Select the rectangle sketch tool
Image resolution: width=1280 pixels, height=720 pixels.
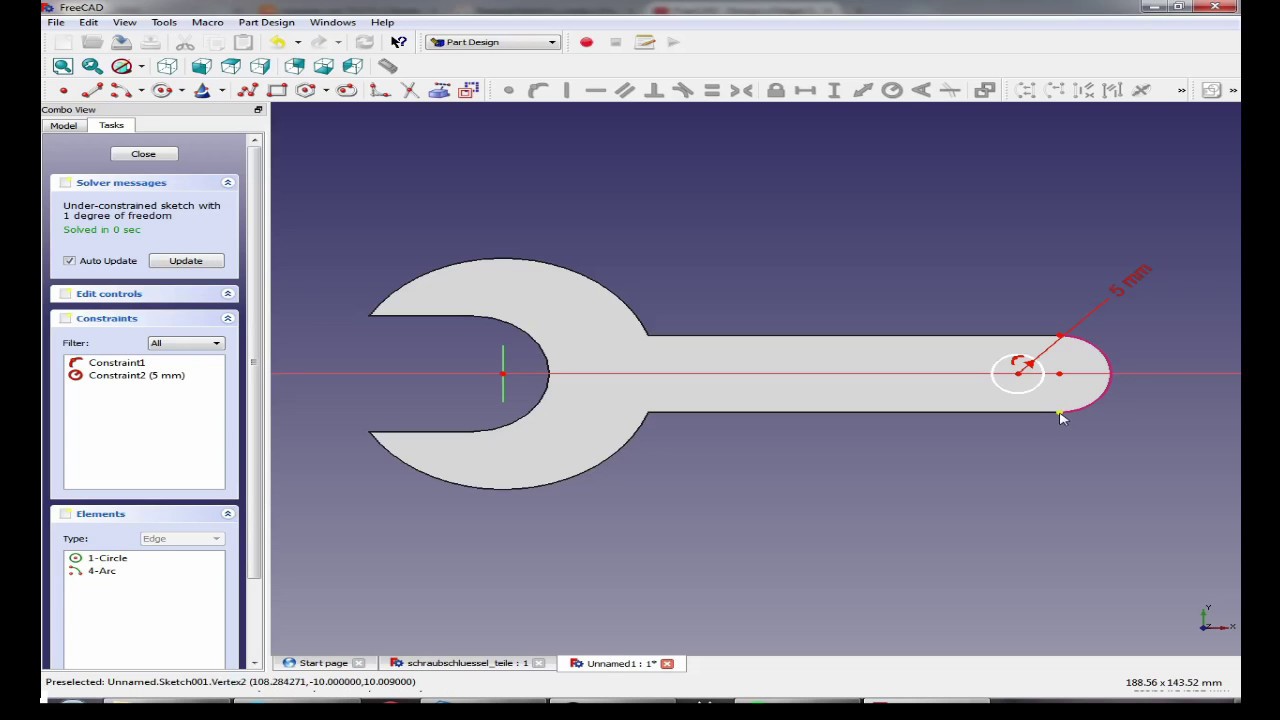click(x=277, y=91)
